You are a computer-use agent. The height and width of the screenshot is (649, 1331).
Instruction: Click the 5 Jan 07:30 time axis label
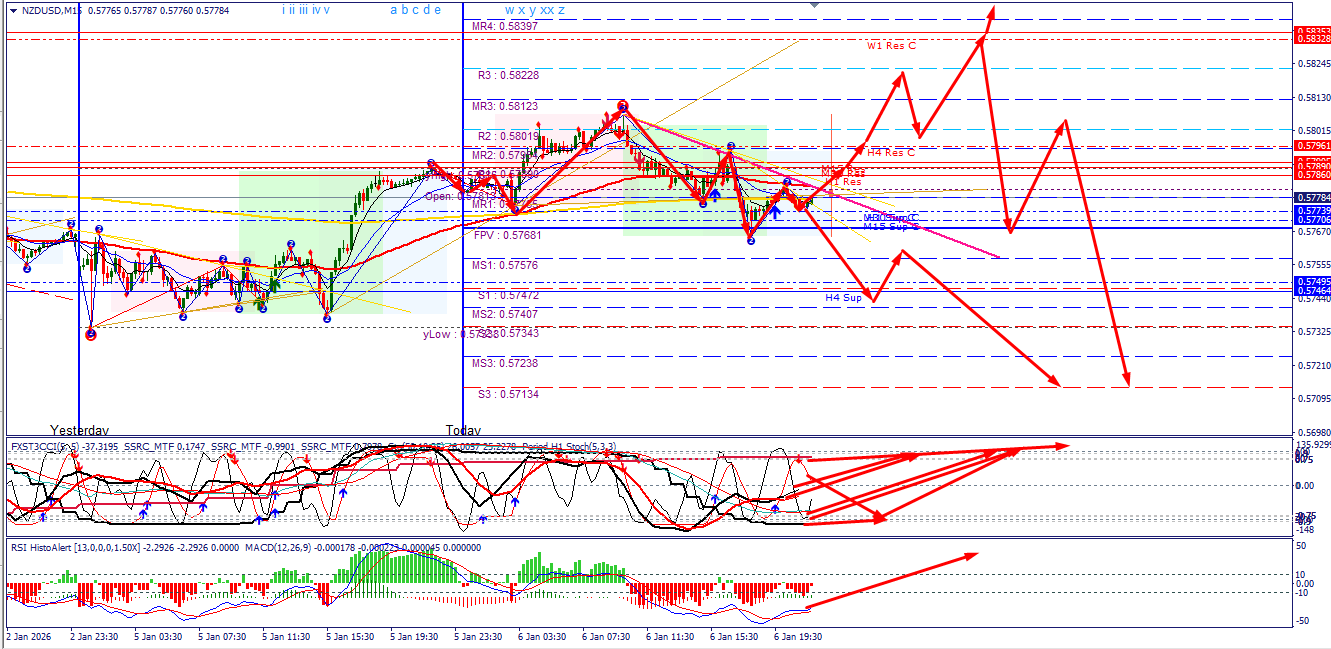[x=222, y=635]
